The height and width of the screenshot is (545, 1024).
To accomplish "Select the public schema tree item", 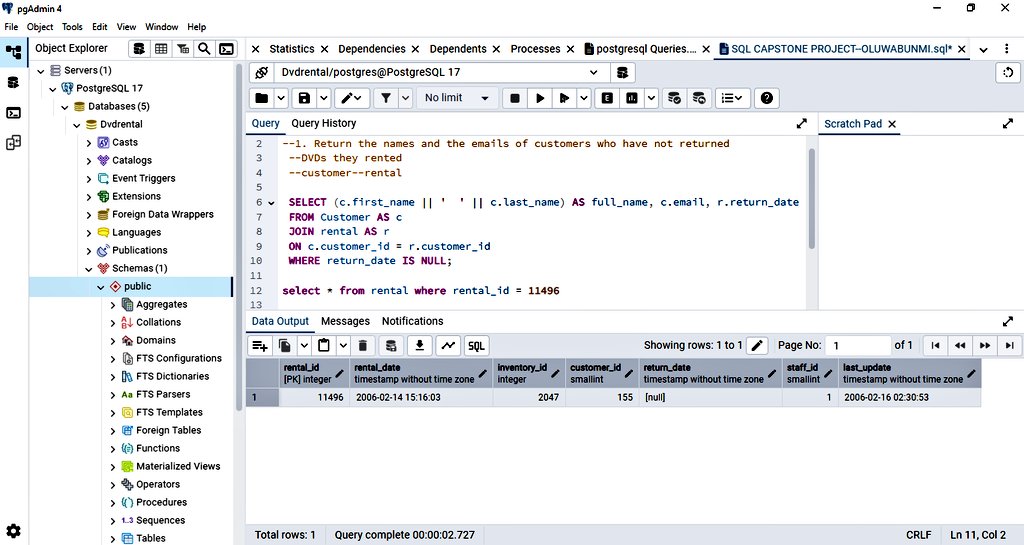I will (x=131, y=287).
